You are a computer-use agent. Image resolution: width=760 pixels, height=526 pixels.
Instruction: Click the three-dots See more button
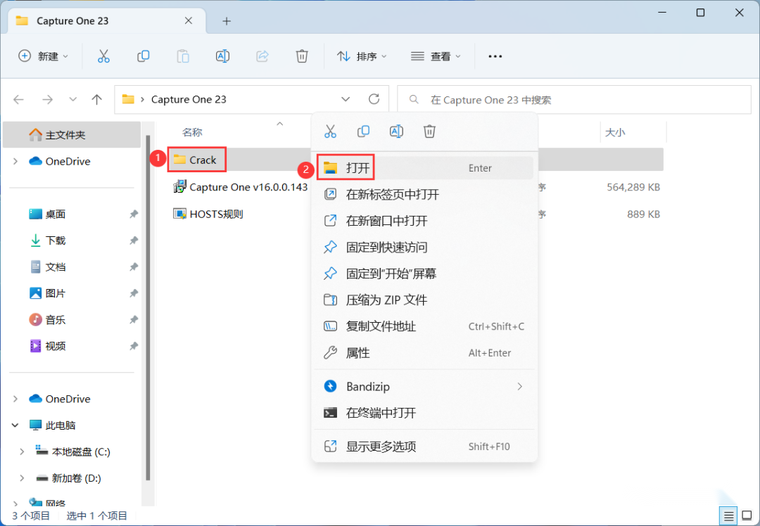point(495,56)
